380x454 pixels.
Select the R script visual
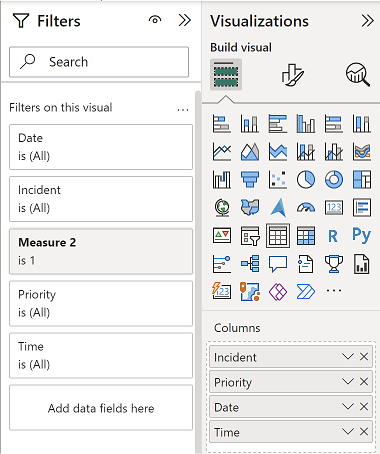[x=334, y=236]
